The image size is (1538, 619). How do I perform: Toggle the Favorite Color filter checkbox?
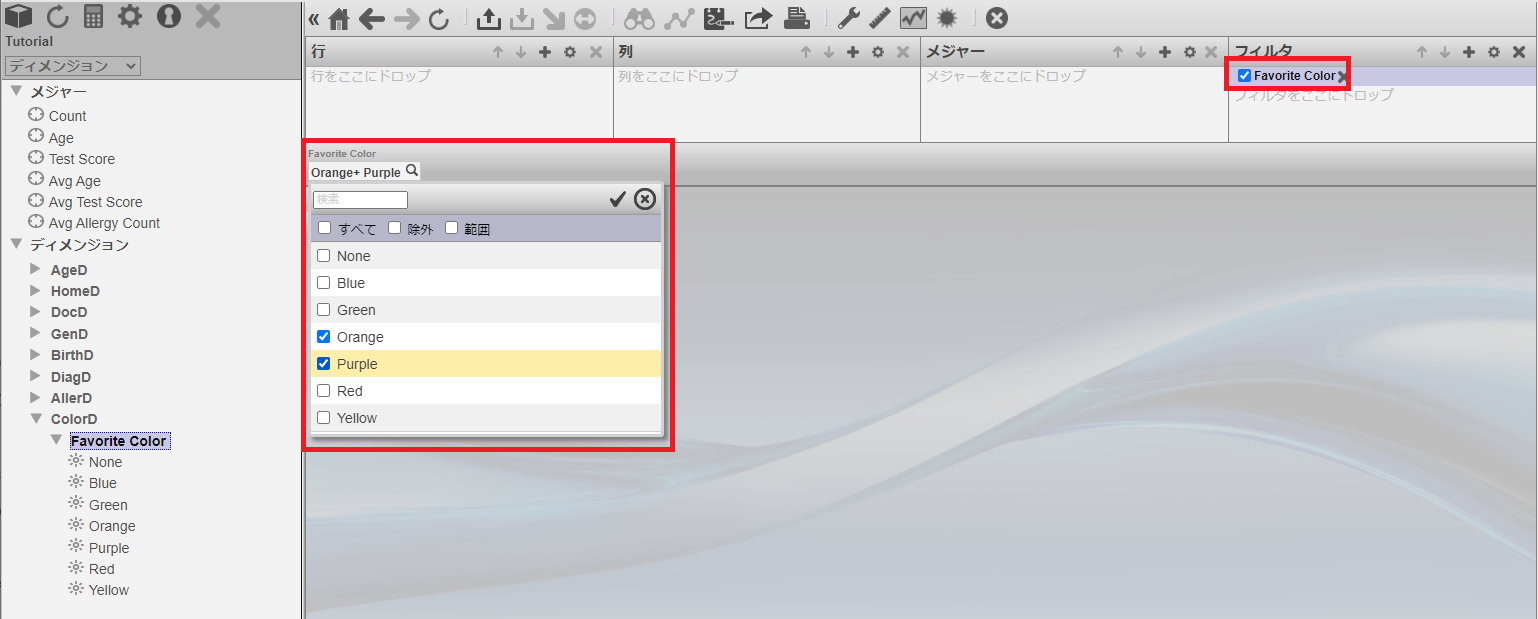click(1244, 76)
